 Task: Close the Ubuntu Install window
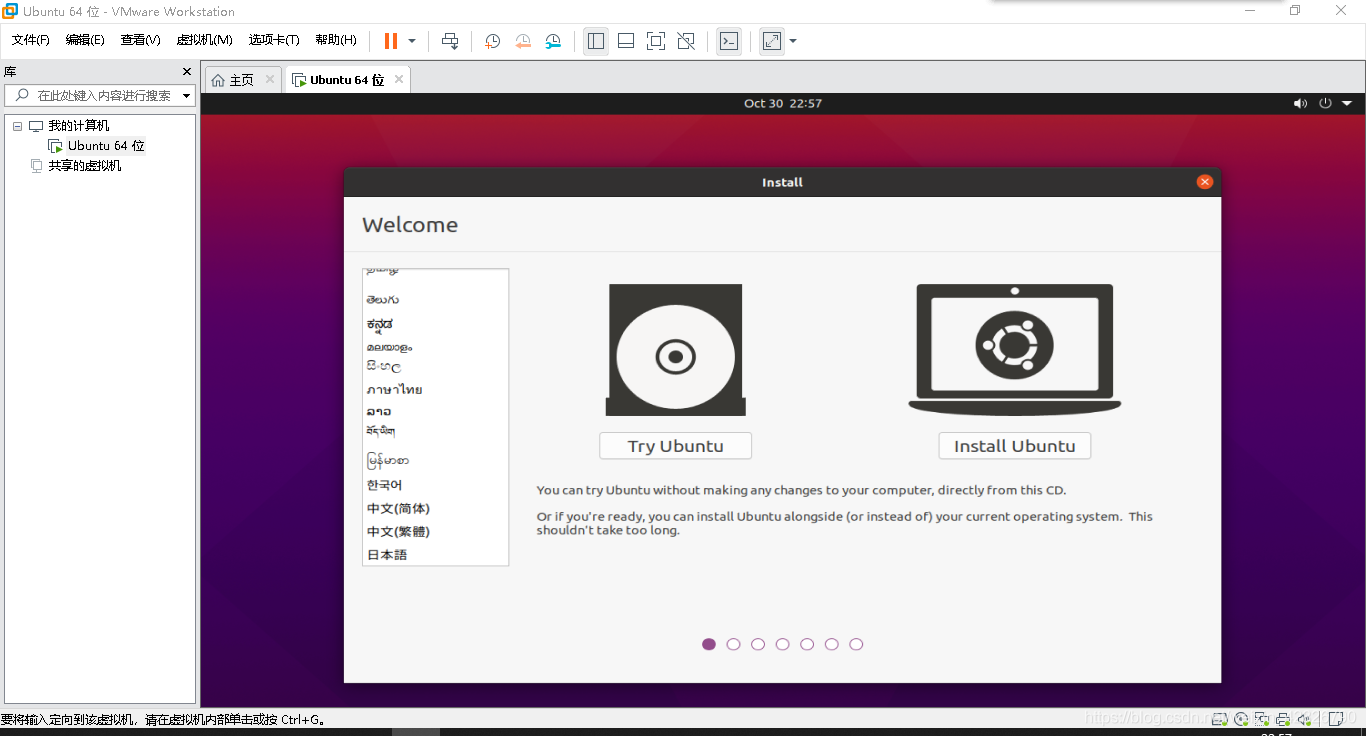point(1204,182)
